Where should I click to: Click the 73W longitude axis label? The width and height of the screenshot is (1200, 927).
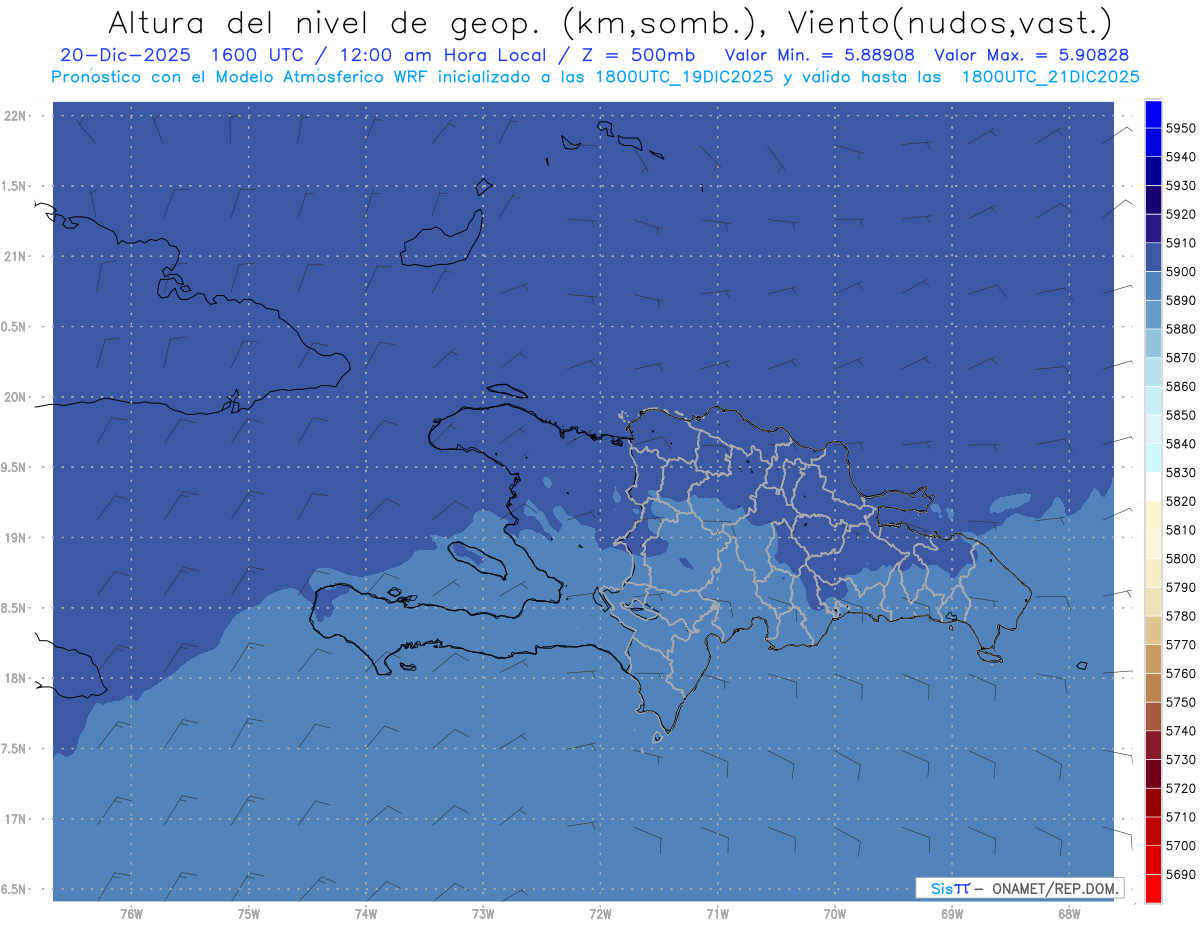(x=483, y=914)
